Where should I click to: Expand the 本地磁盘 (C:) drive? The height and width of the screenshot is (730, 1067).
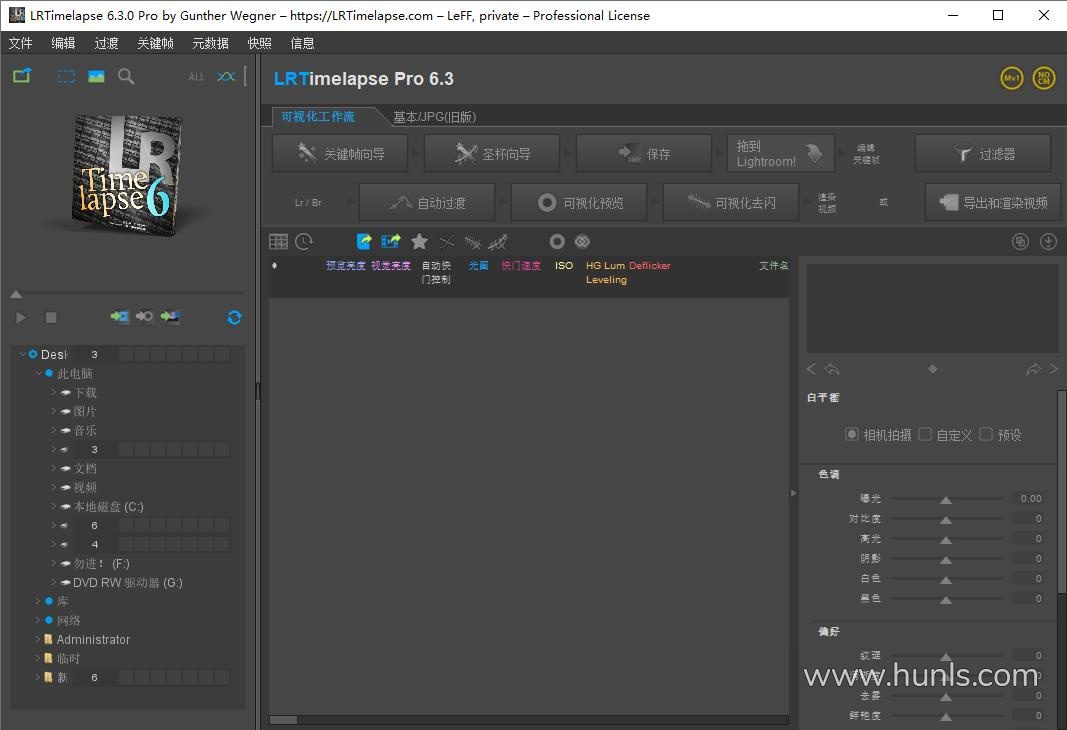coord(54,507)
